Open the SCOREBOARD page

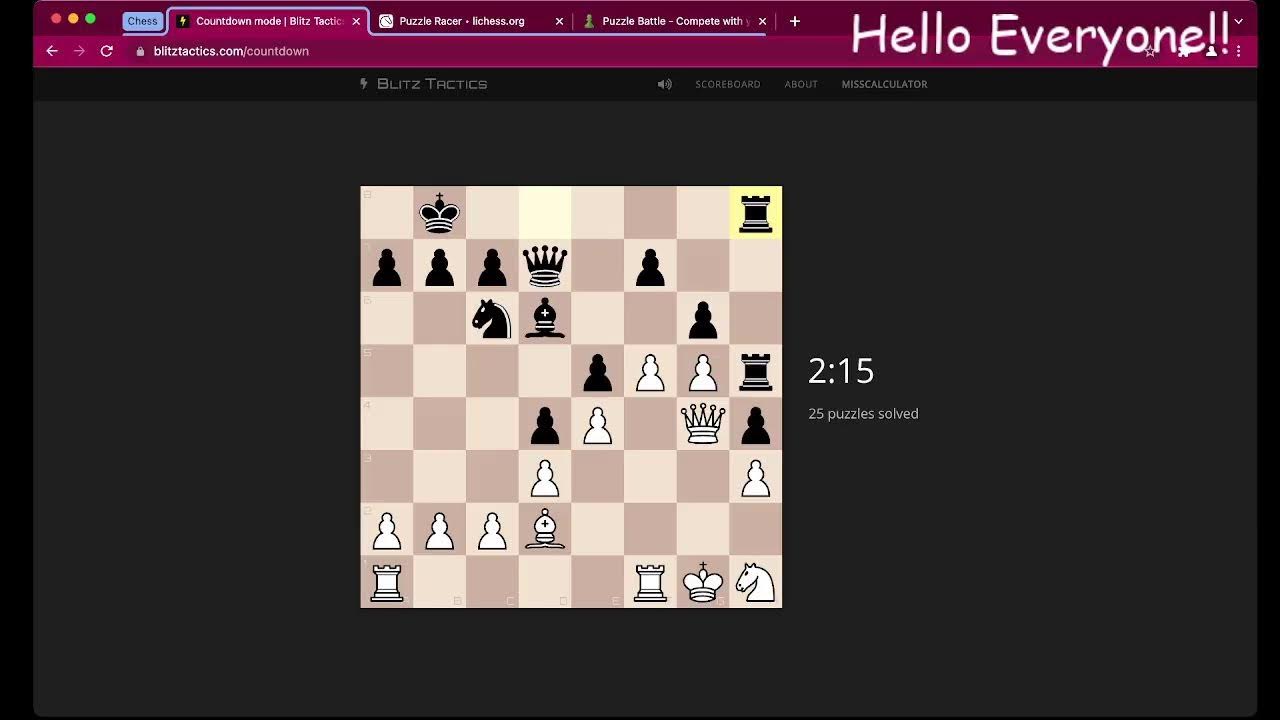coord(728,84)
